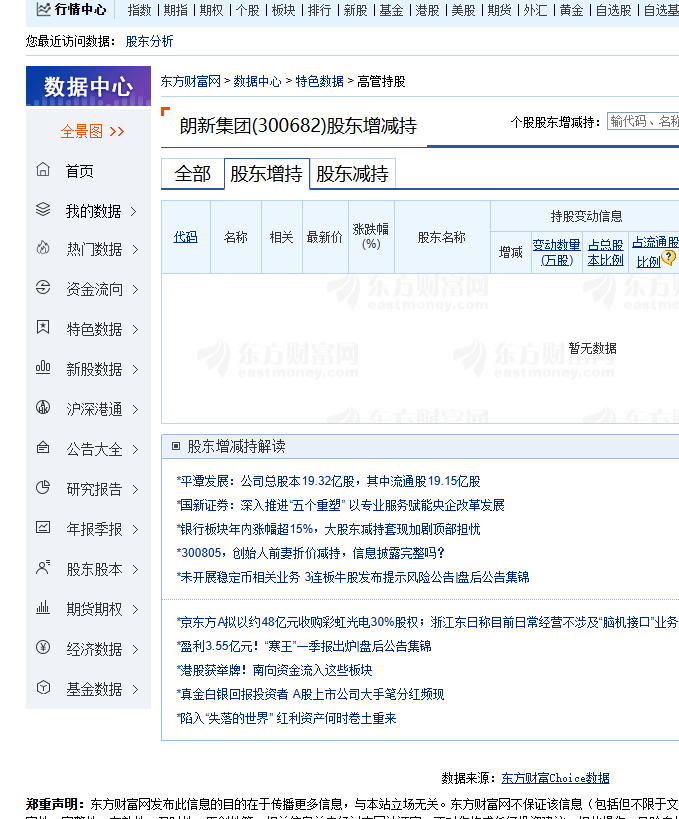Expand the 我的数据 submenu arrow

pos(134,212)
